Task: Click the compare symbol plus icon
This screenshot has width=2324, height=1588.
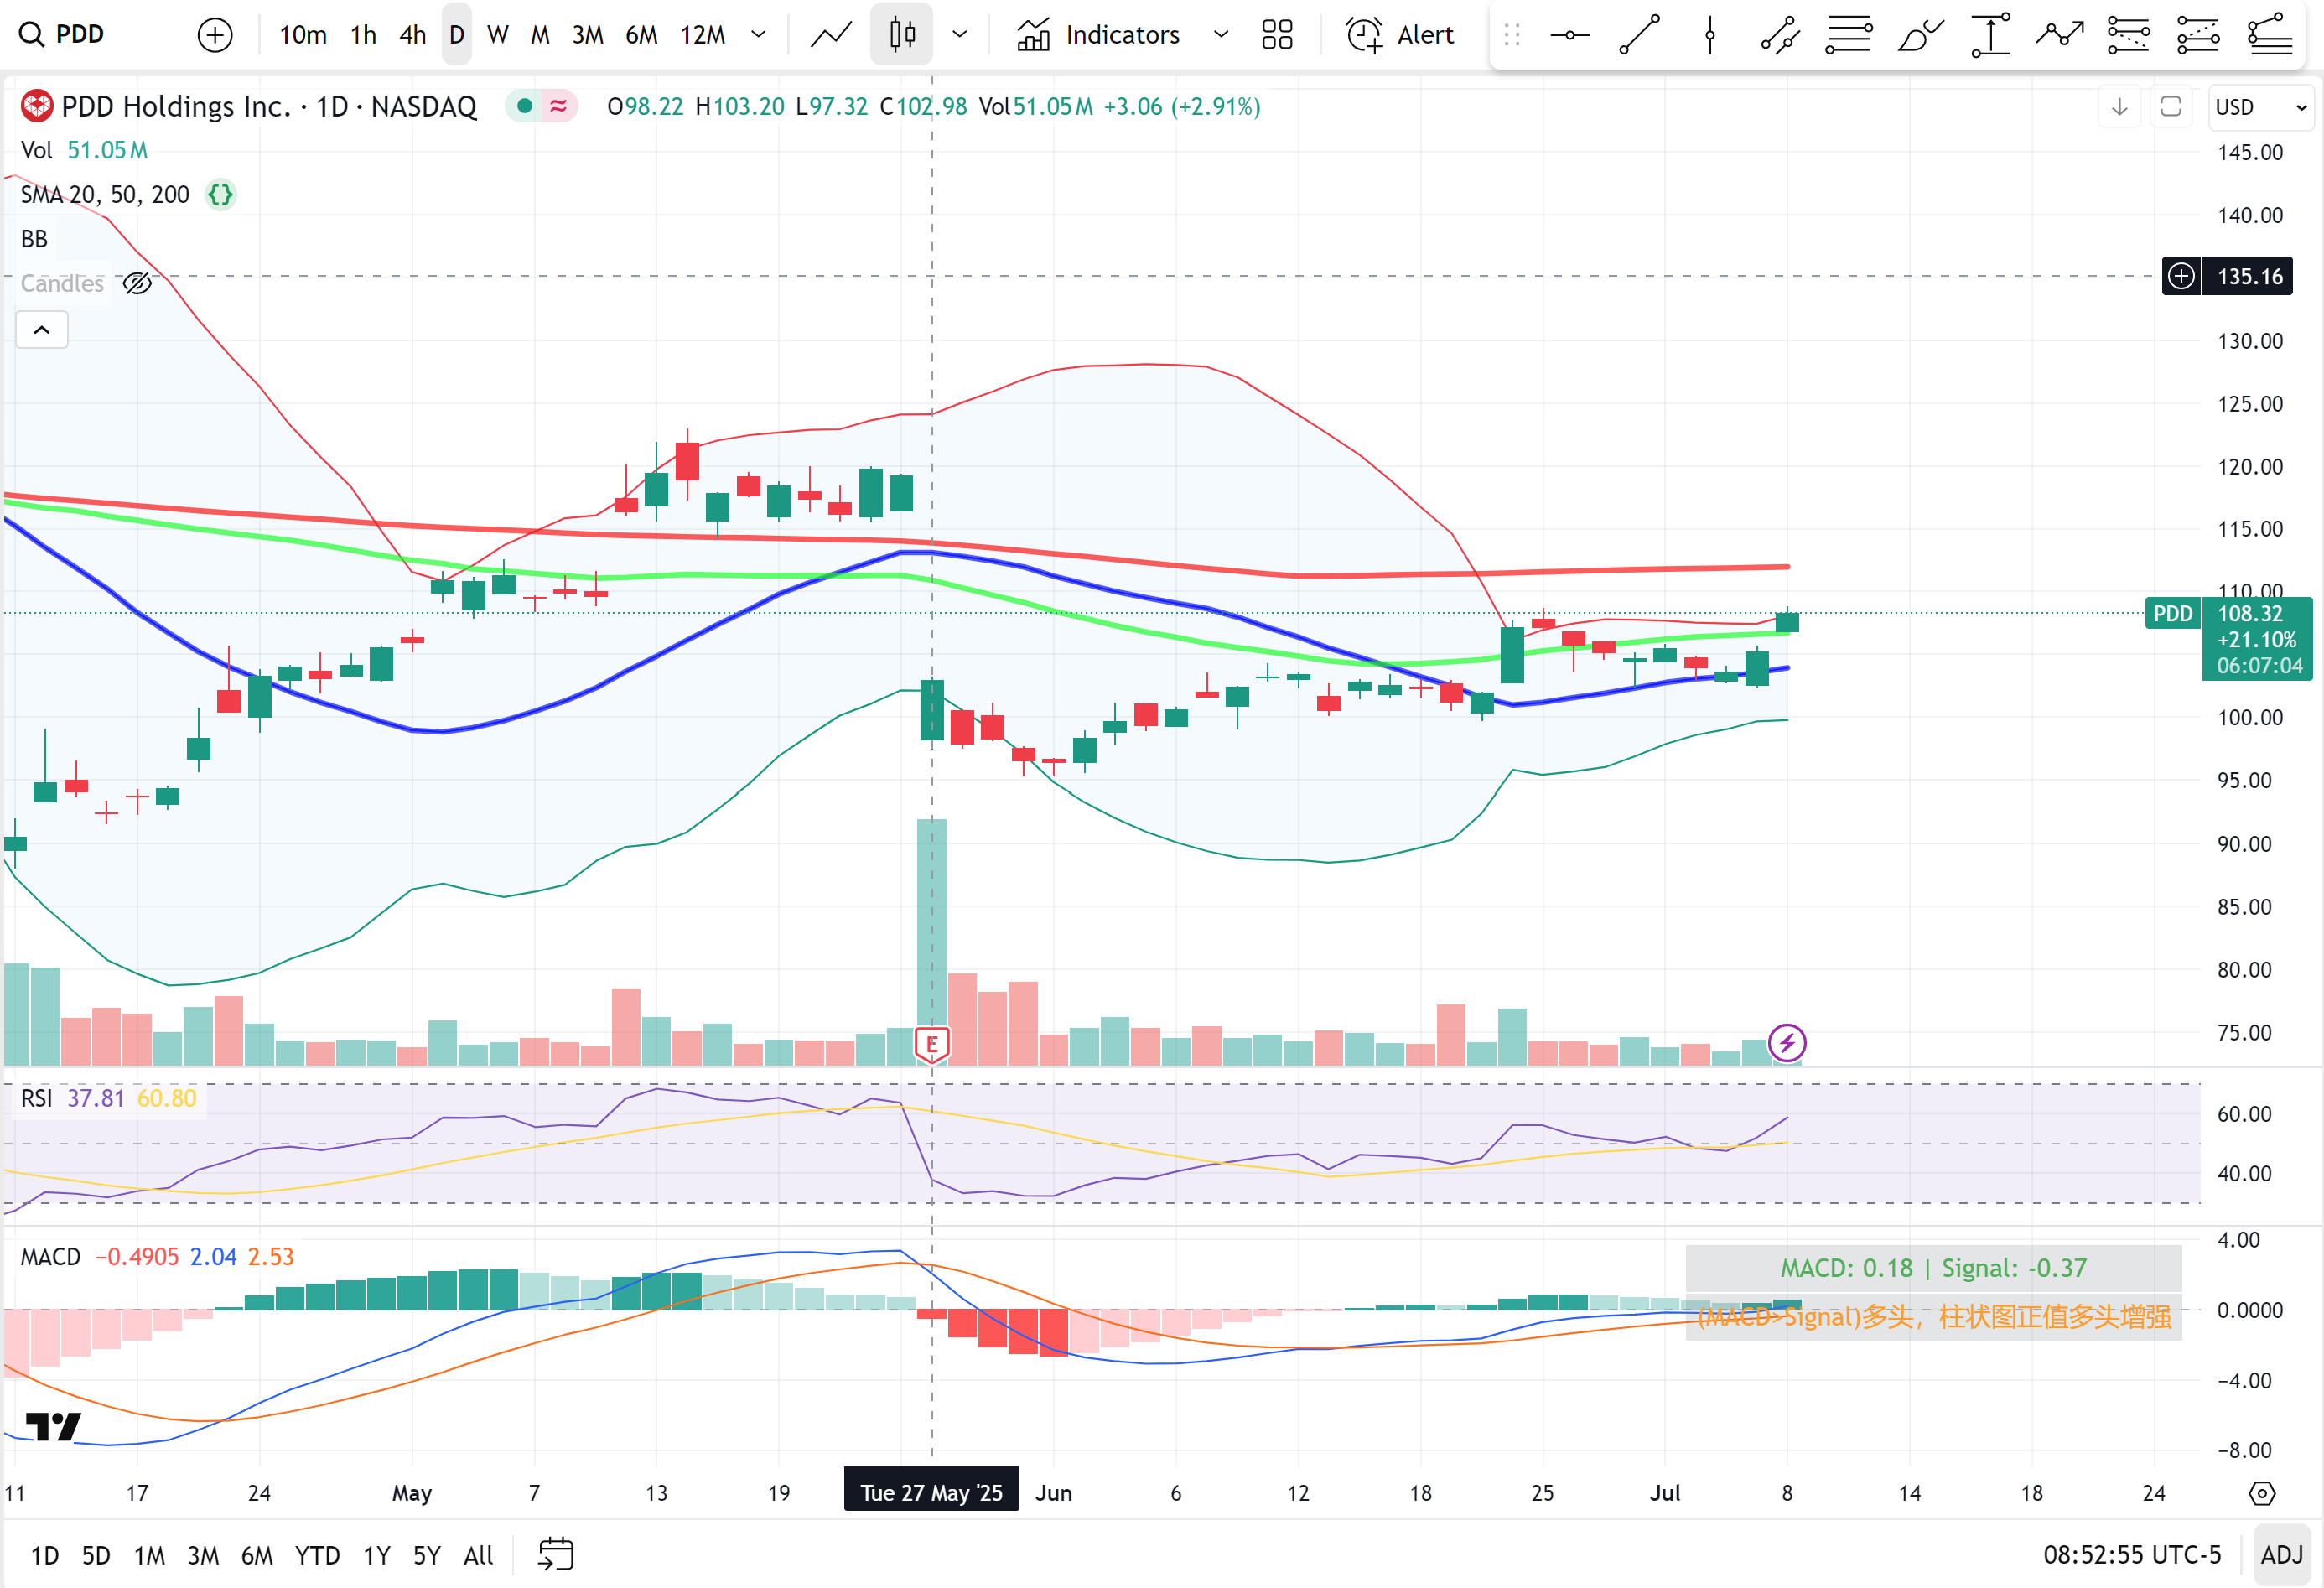Action: click(215, 35)
